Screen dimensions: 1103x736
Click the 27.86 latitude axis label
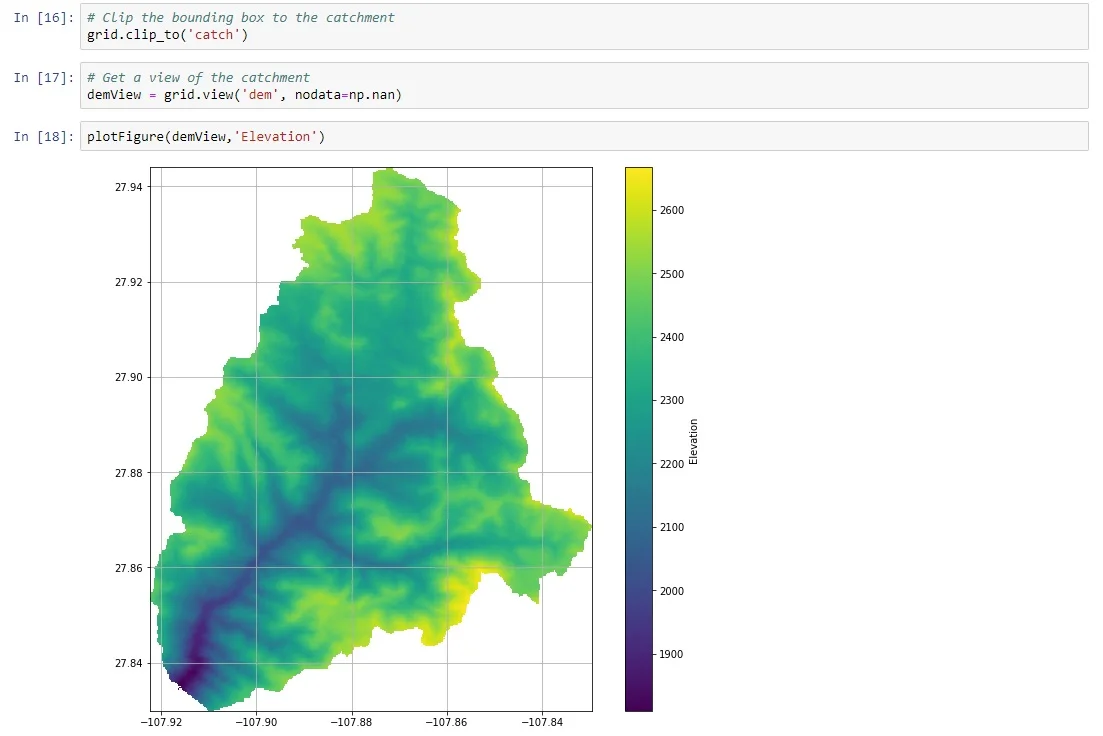tap(129, 568)
